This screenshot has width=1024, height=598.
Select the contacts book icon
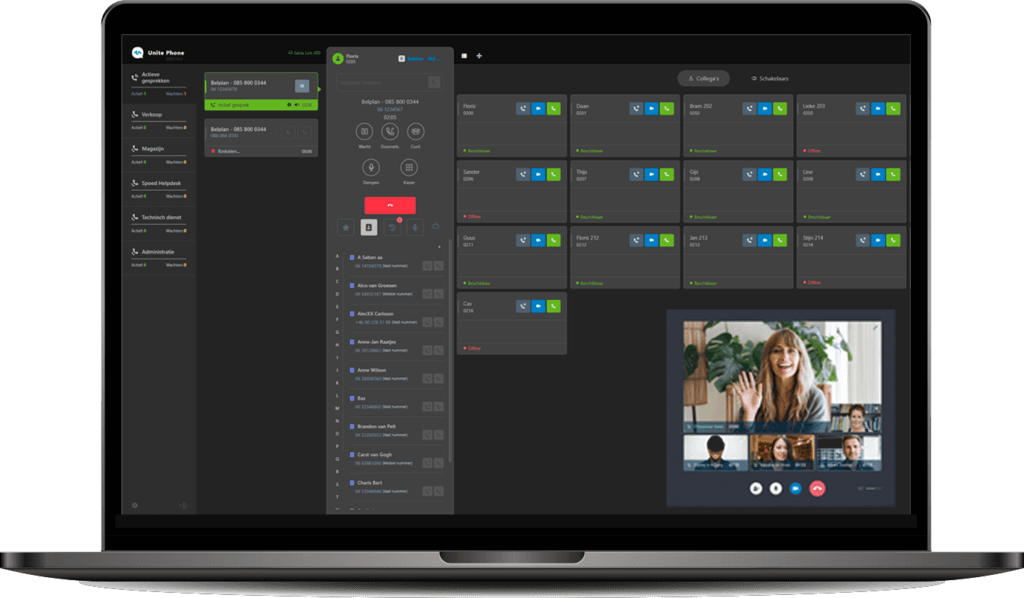(367, 228)
